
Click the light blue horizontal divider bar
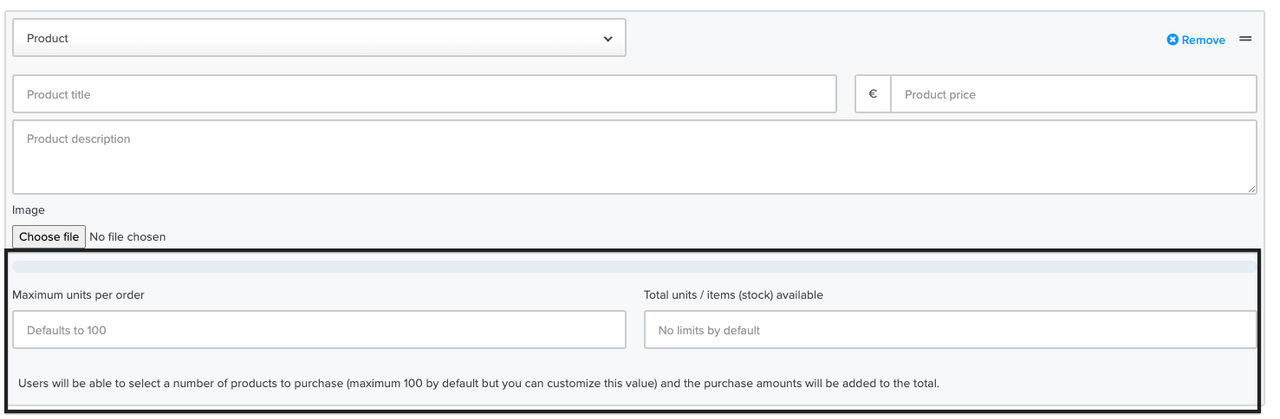point(634,266)
